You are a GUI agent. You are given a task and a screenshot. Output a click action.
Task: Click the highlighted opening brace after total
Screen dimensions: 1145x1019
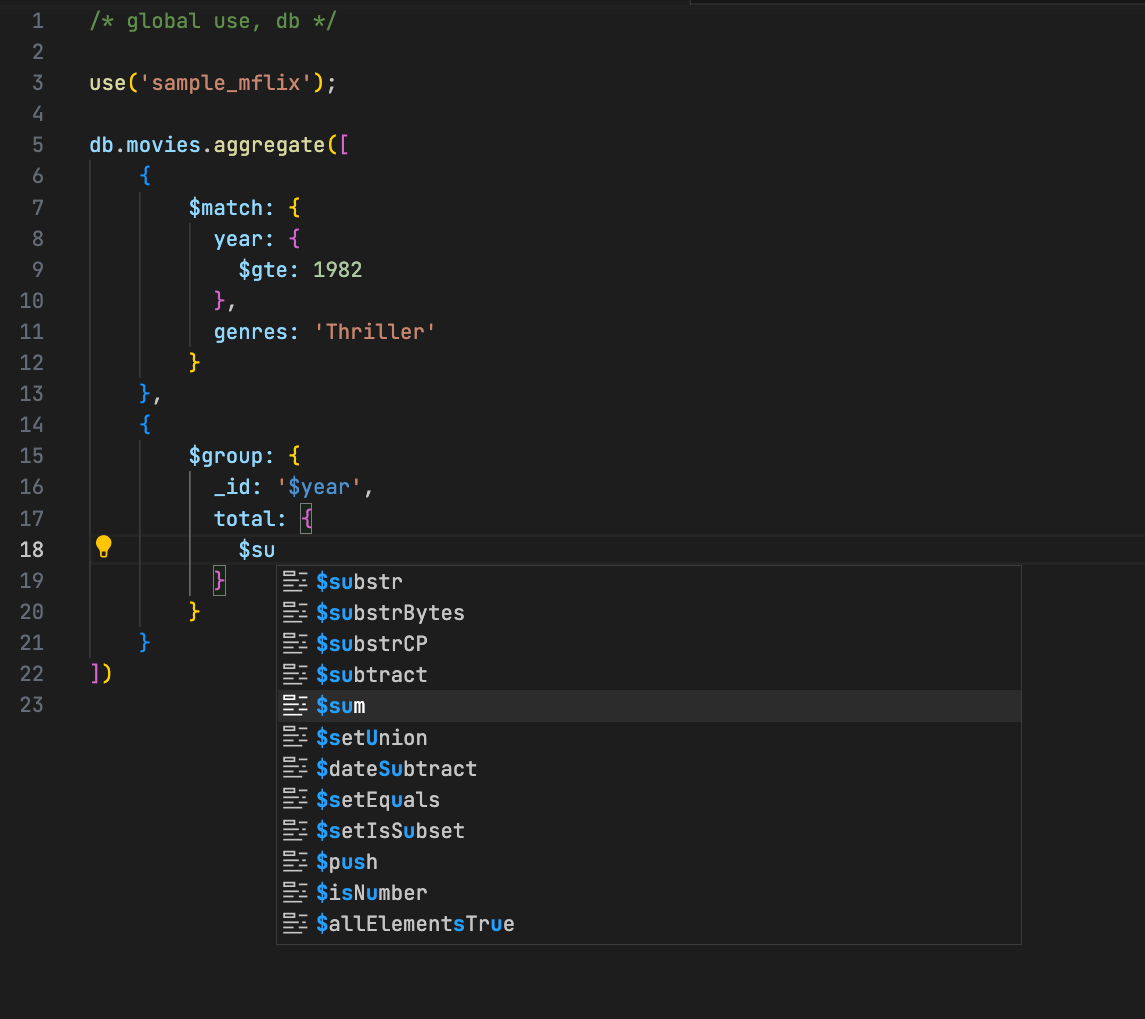(306, 519)
